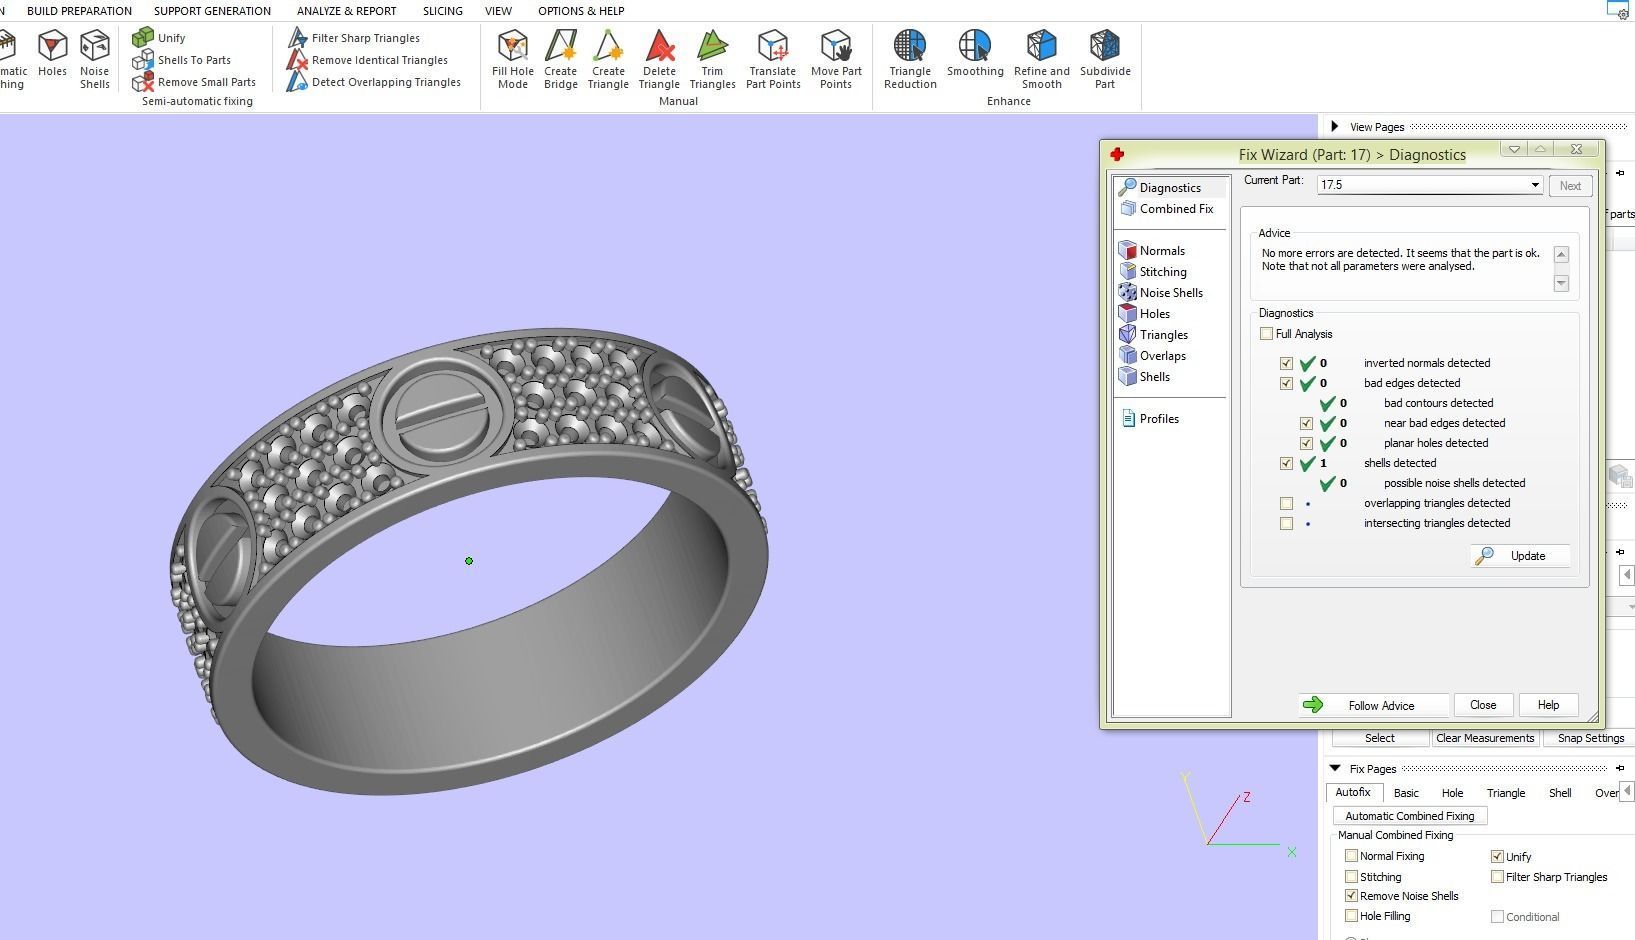This screenshot has width=1635, height=940.
Task: Activate Fill Hole Mode
Action: click(513, 60)
